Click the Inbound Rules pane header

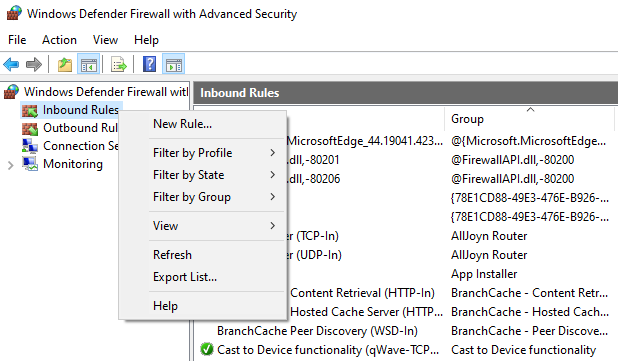click(406, 93)
